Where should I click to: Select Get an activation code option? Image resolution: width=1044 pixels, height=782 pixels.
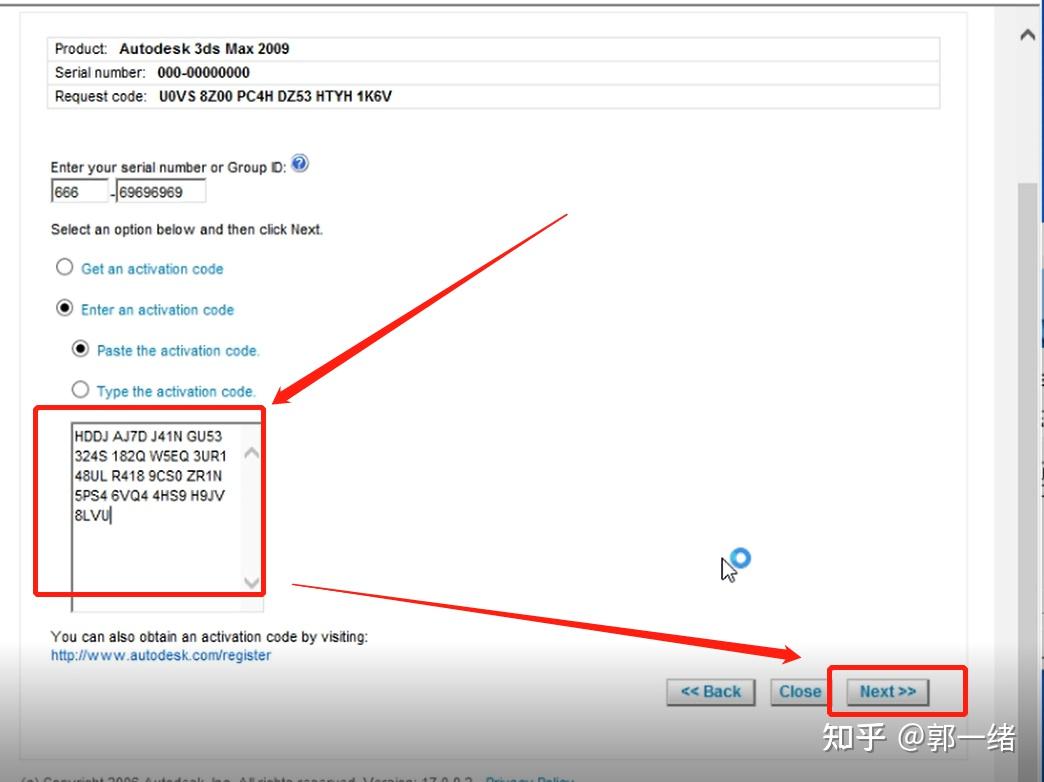point(65,267)
